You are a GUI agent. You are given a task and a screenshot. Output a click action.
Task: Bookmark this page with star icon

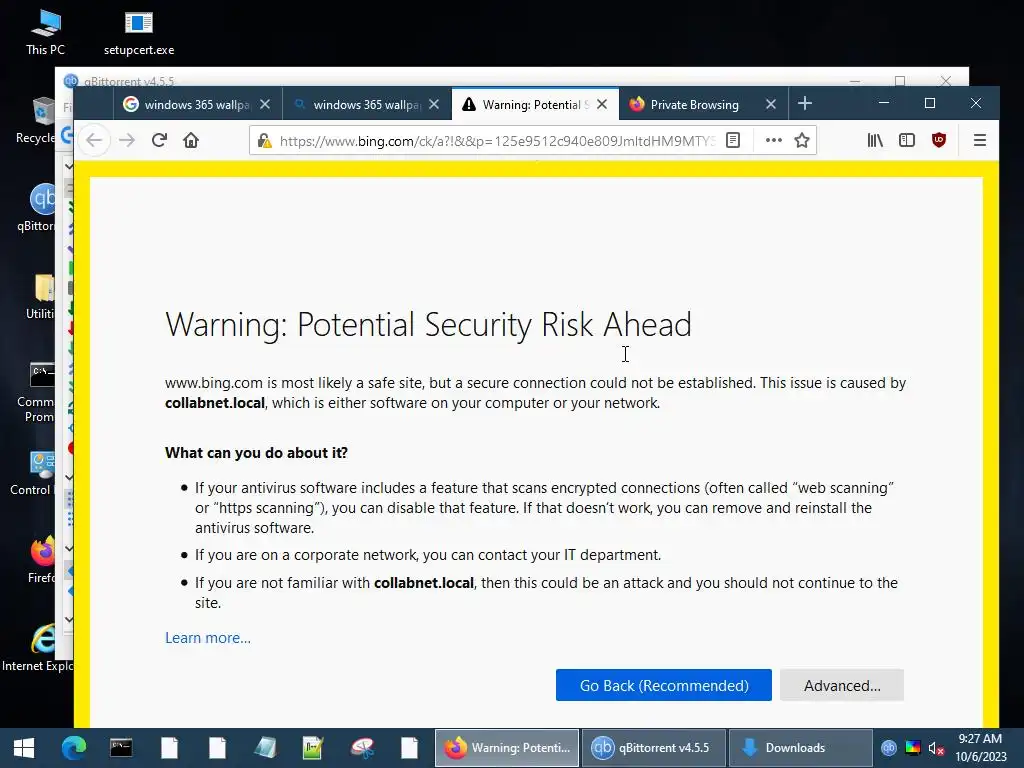point(802,140)
